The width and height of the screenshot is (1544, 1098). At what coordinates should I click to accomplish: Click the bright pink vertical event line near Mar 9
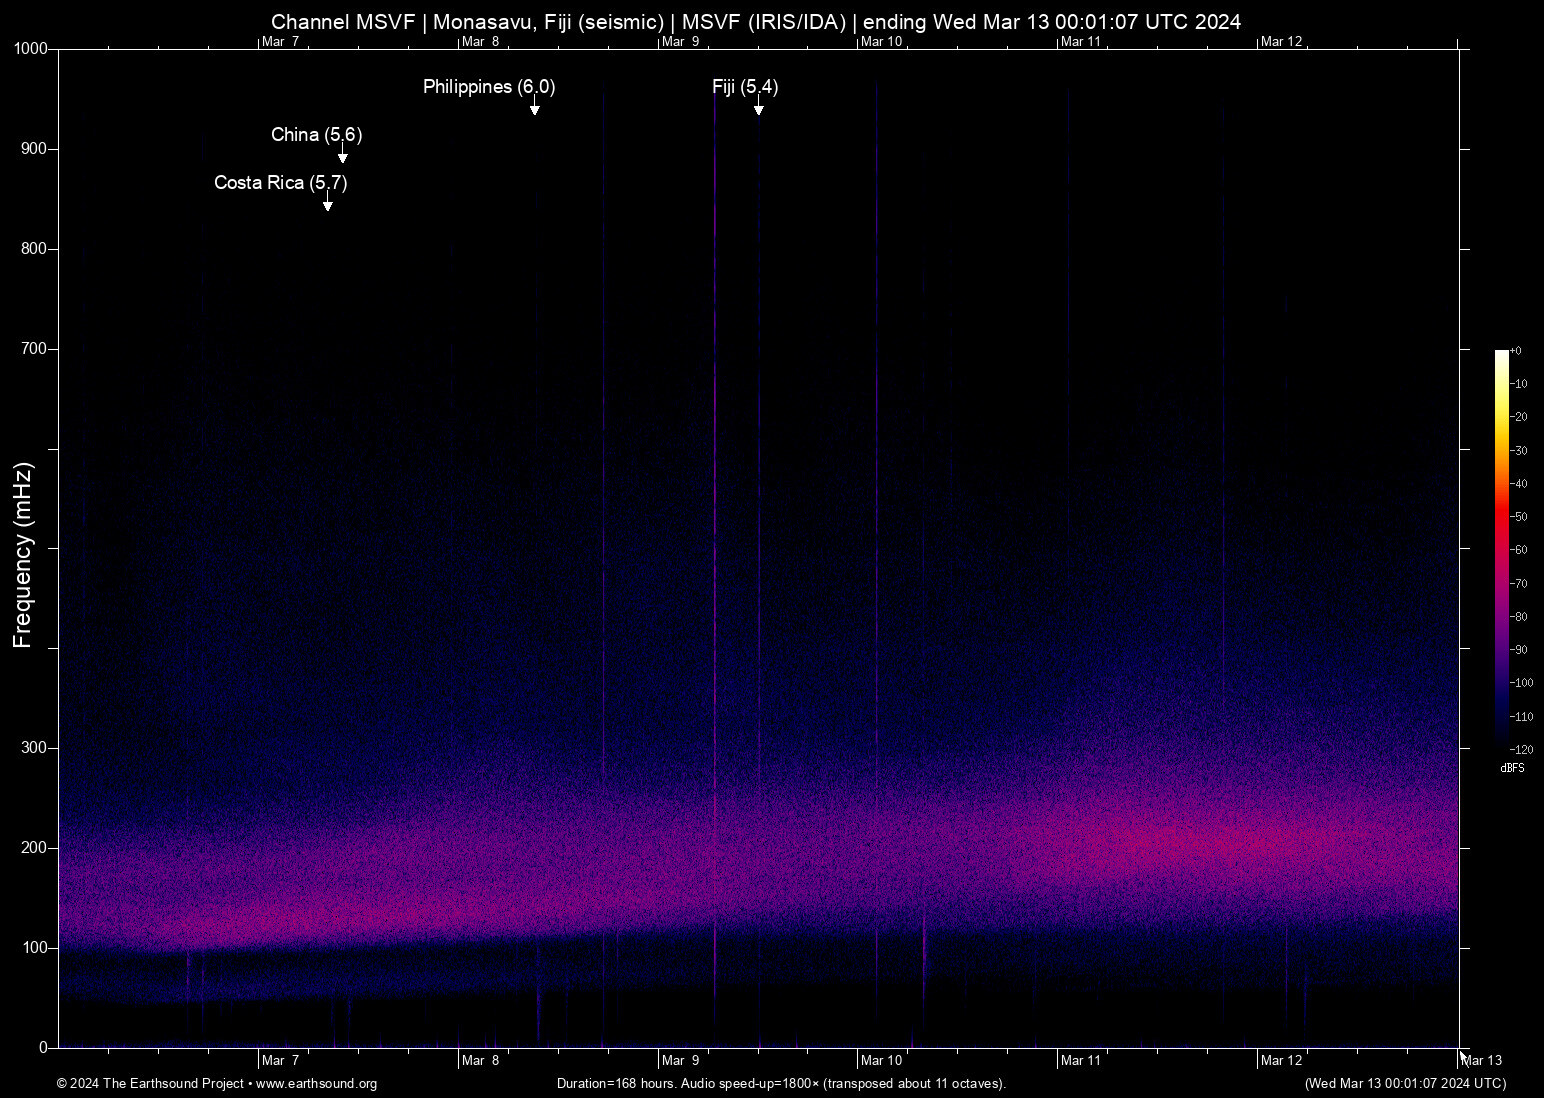pos(714,500)
